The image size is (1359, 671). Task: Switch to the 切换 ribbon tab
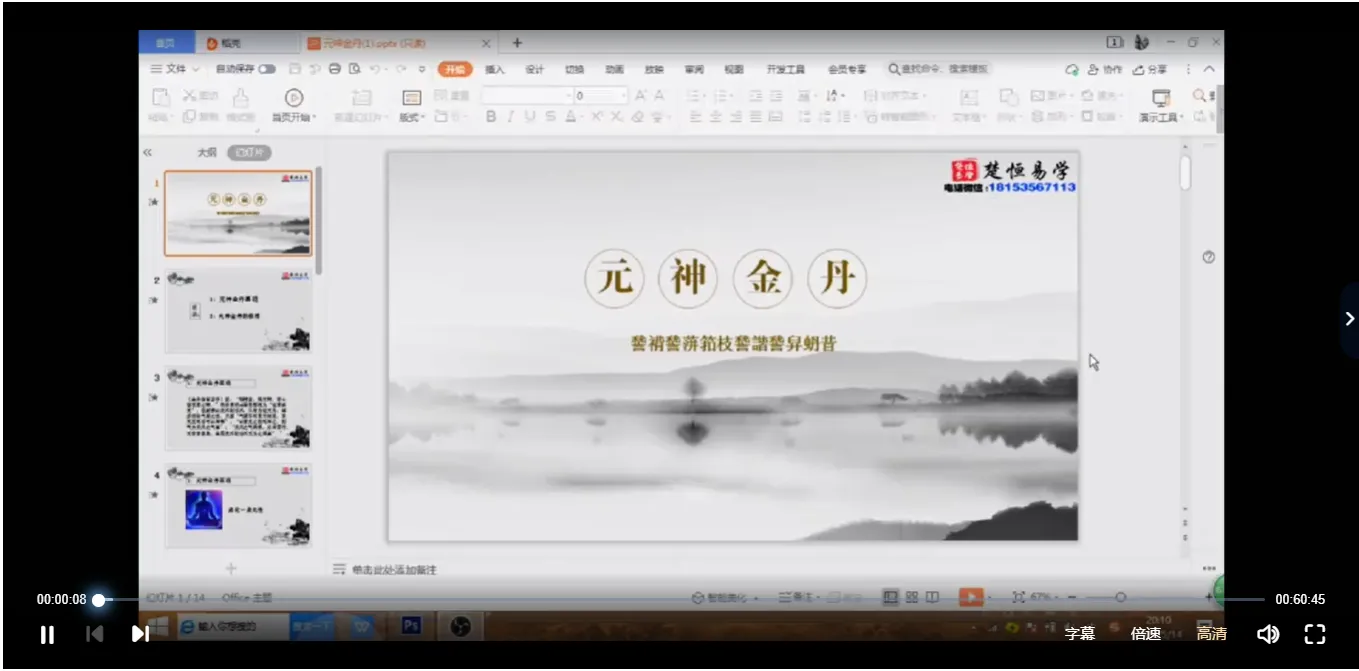[574, 69]
